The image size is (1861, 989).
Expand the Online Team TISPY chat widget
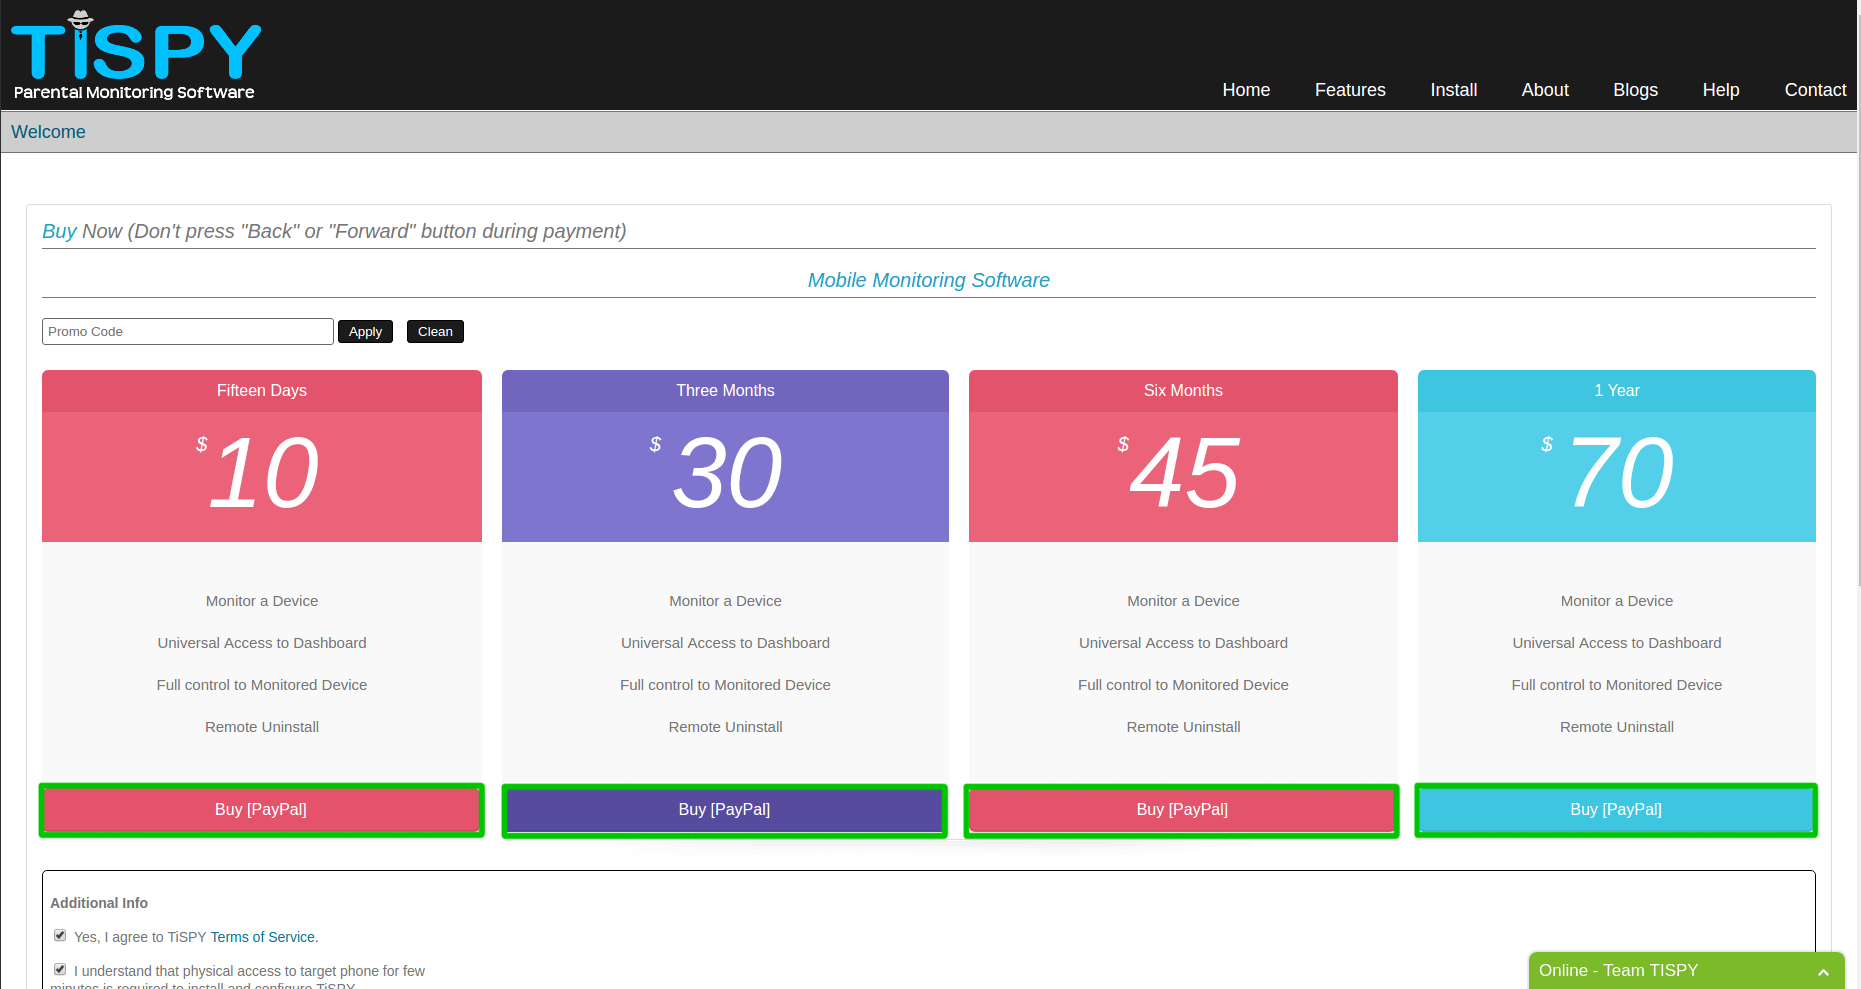pos(1685,970)
